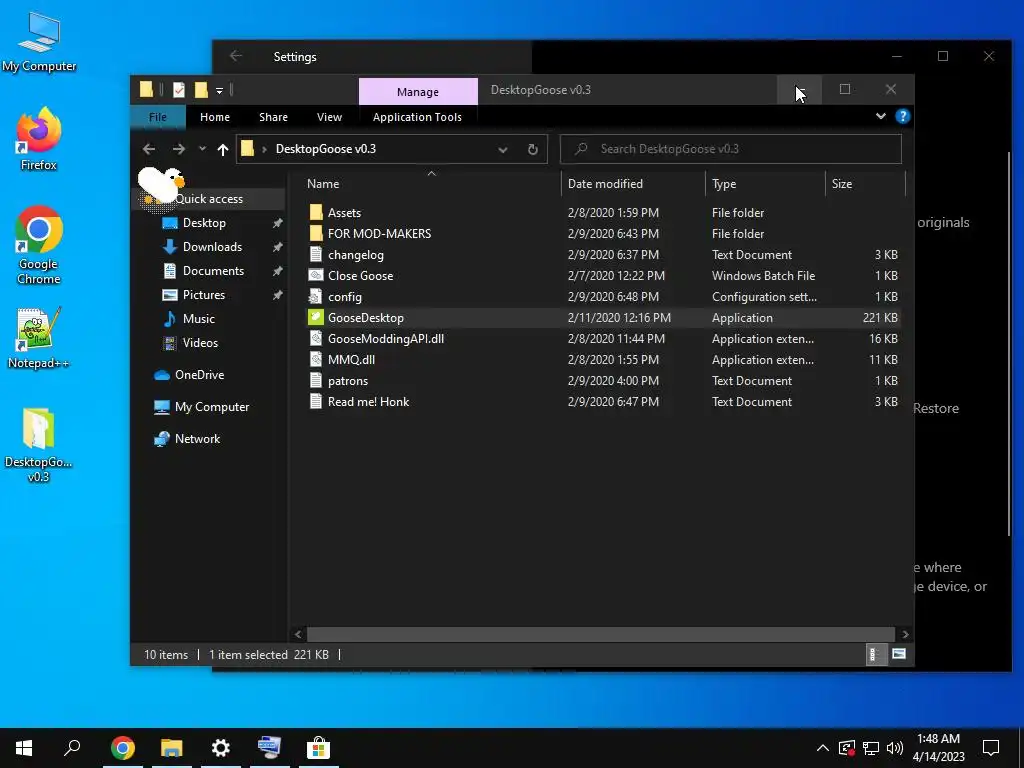Open Windows Start menu

[24, 748]
